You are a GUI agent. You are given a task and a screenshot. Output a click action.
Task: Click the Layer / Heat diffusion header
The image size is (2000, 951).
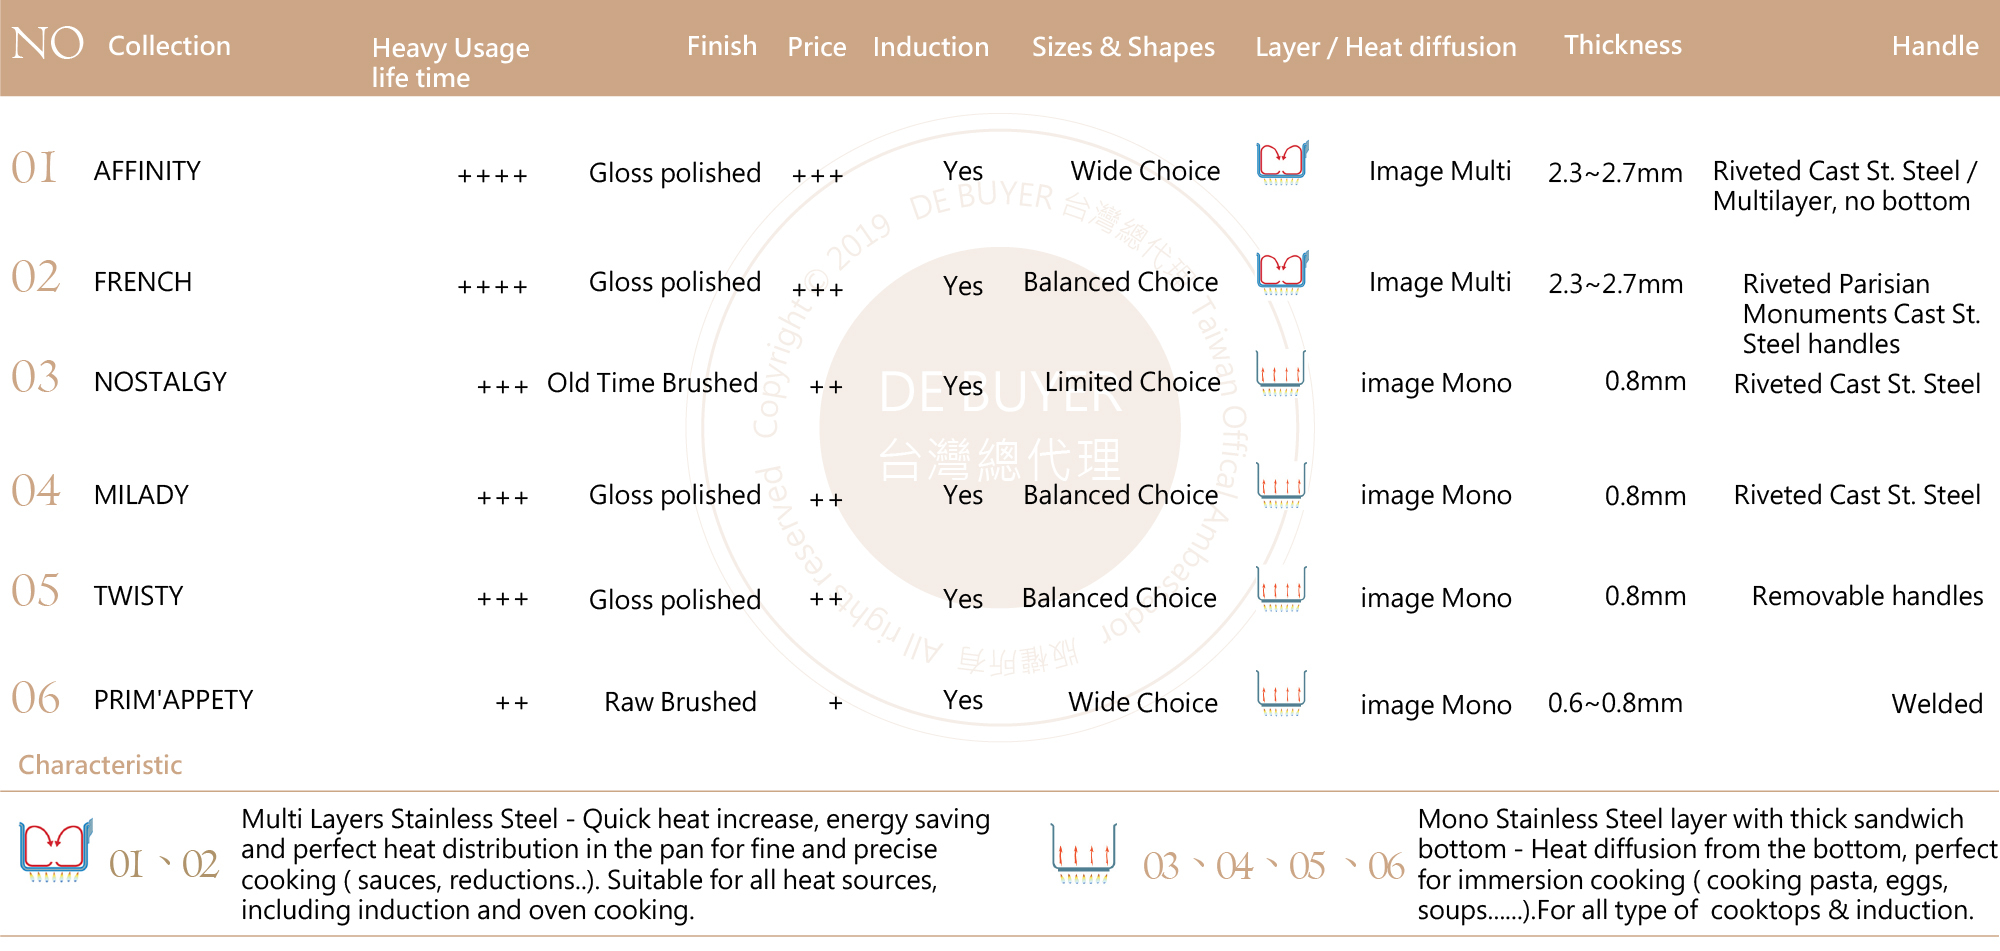point(1385,47)
